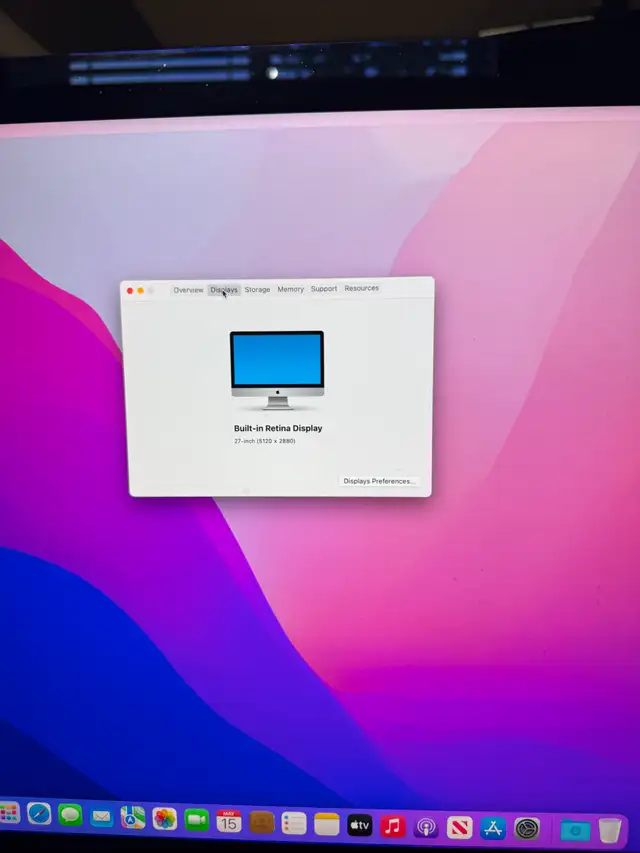
Task: Launch Safari from the dock
Action: click(39, 814)
